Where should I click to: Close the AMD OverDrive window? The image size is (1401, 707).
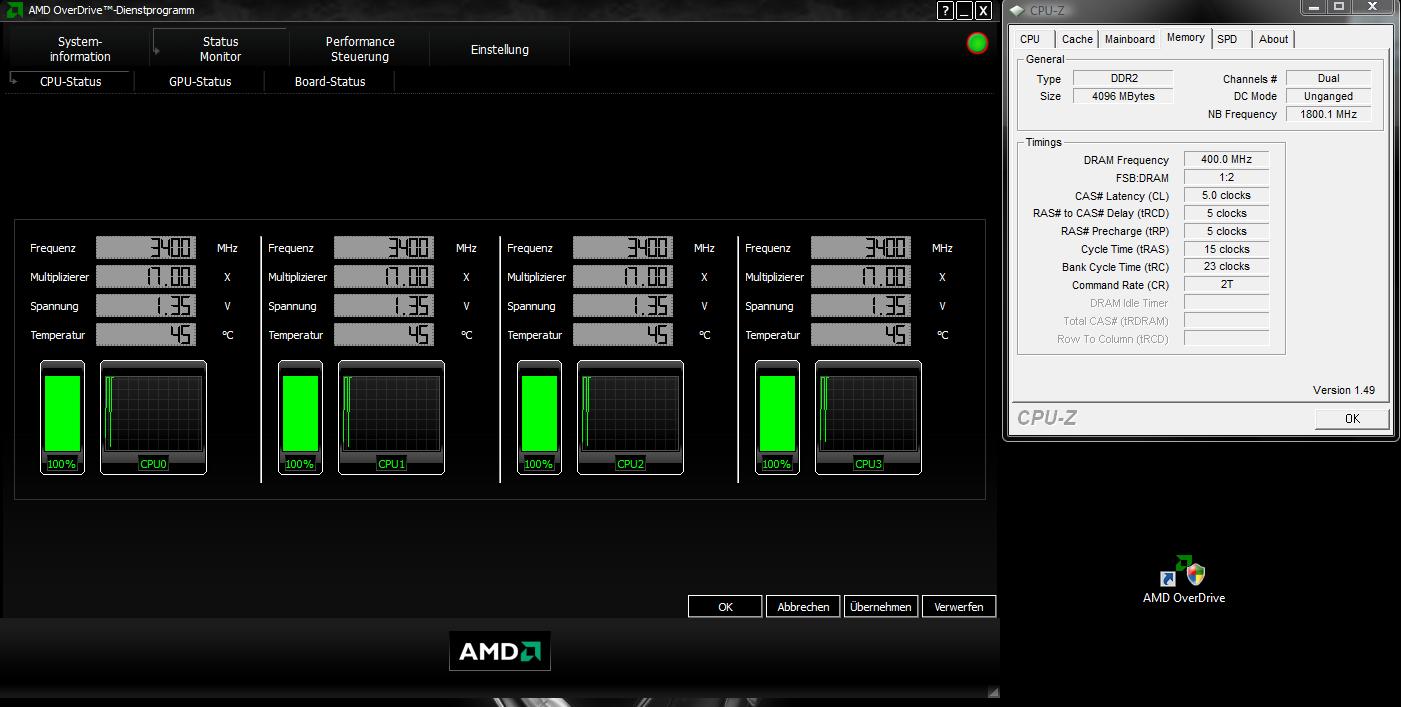point(984,11)
